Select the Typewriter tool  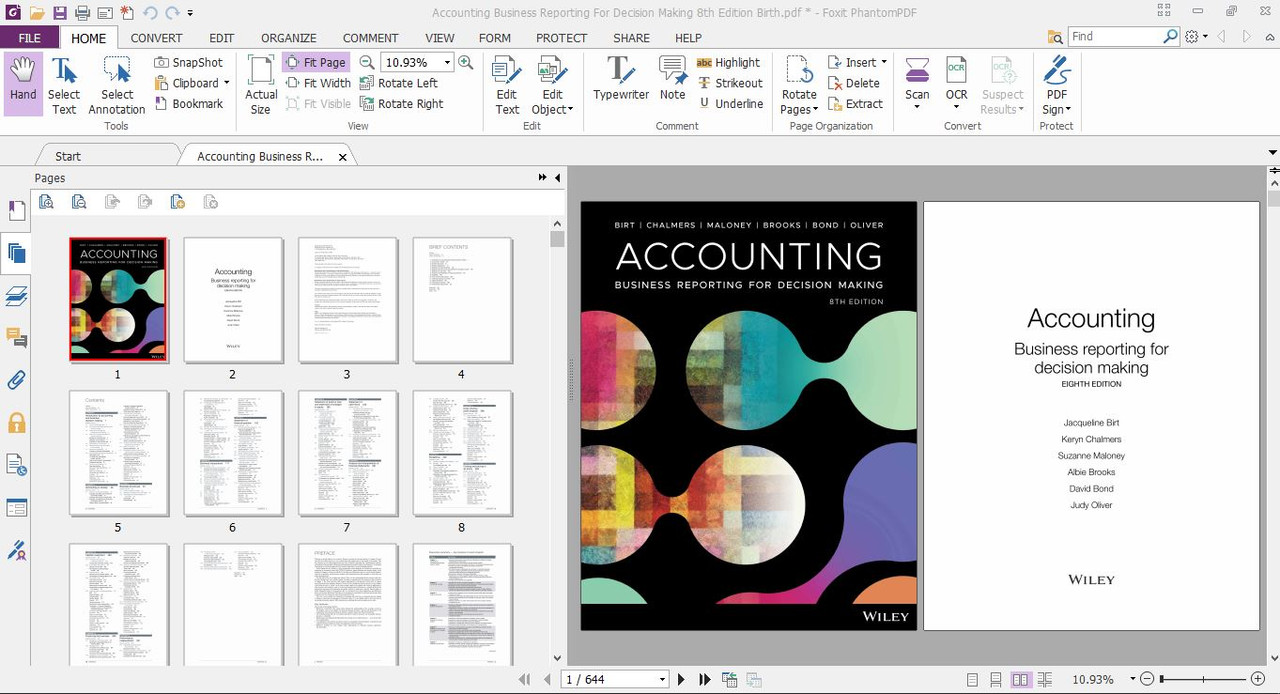[620, 79]
